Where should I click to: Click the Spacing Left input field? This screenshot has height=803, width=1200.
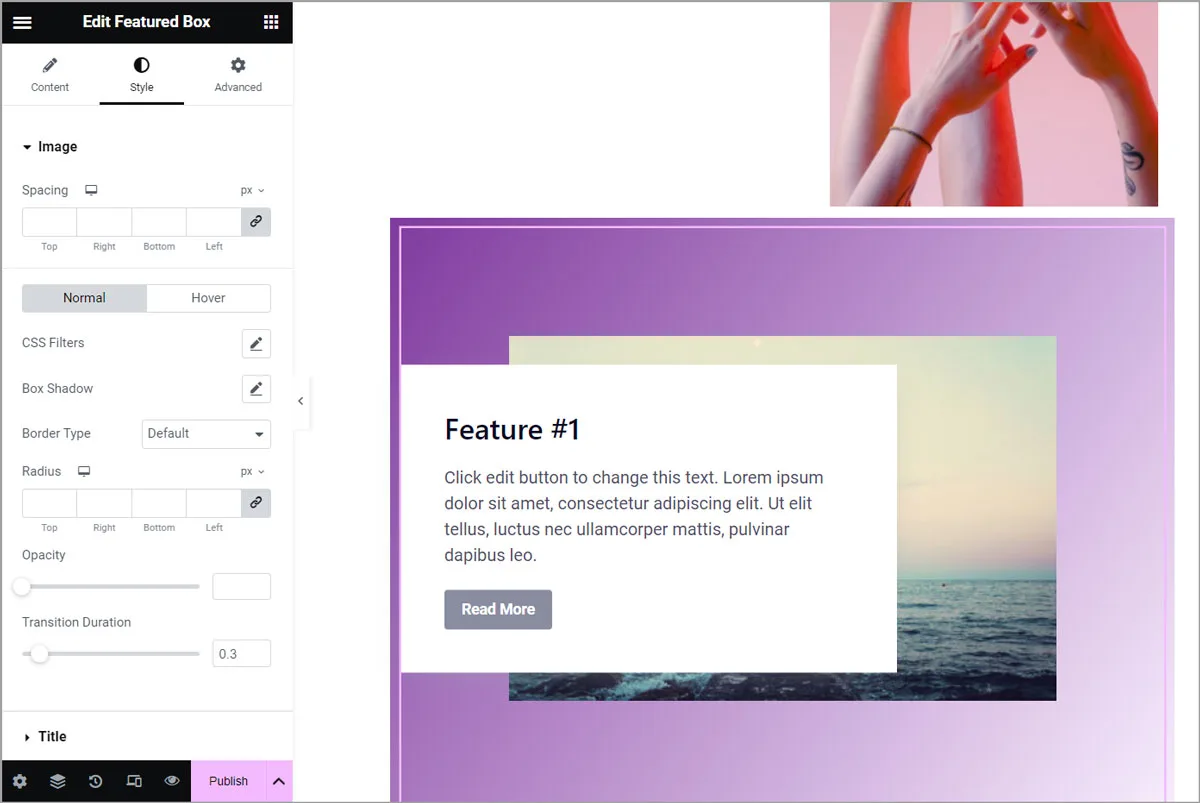click(x=214, y=222)
